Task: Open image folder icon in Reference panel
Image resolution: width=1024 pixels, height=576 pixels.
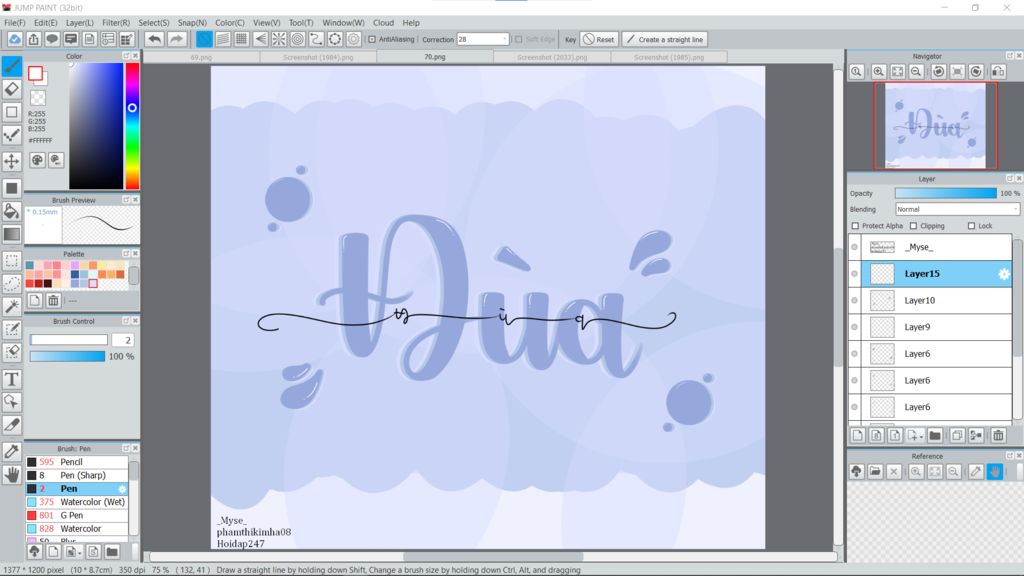Action: pos(875,471)
